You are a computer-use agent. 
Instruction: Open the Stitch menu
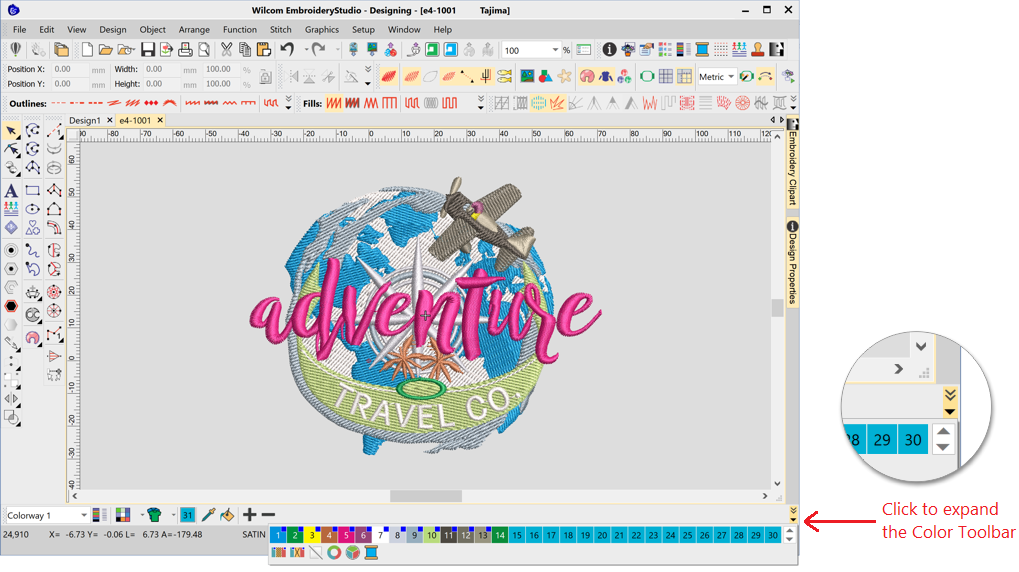(281, 30)
